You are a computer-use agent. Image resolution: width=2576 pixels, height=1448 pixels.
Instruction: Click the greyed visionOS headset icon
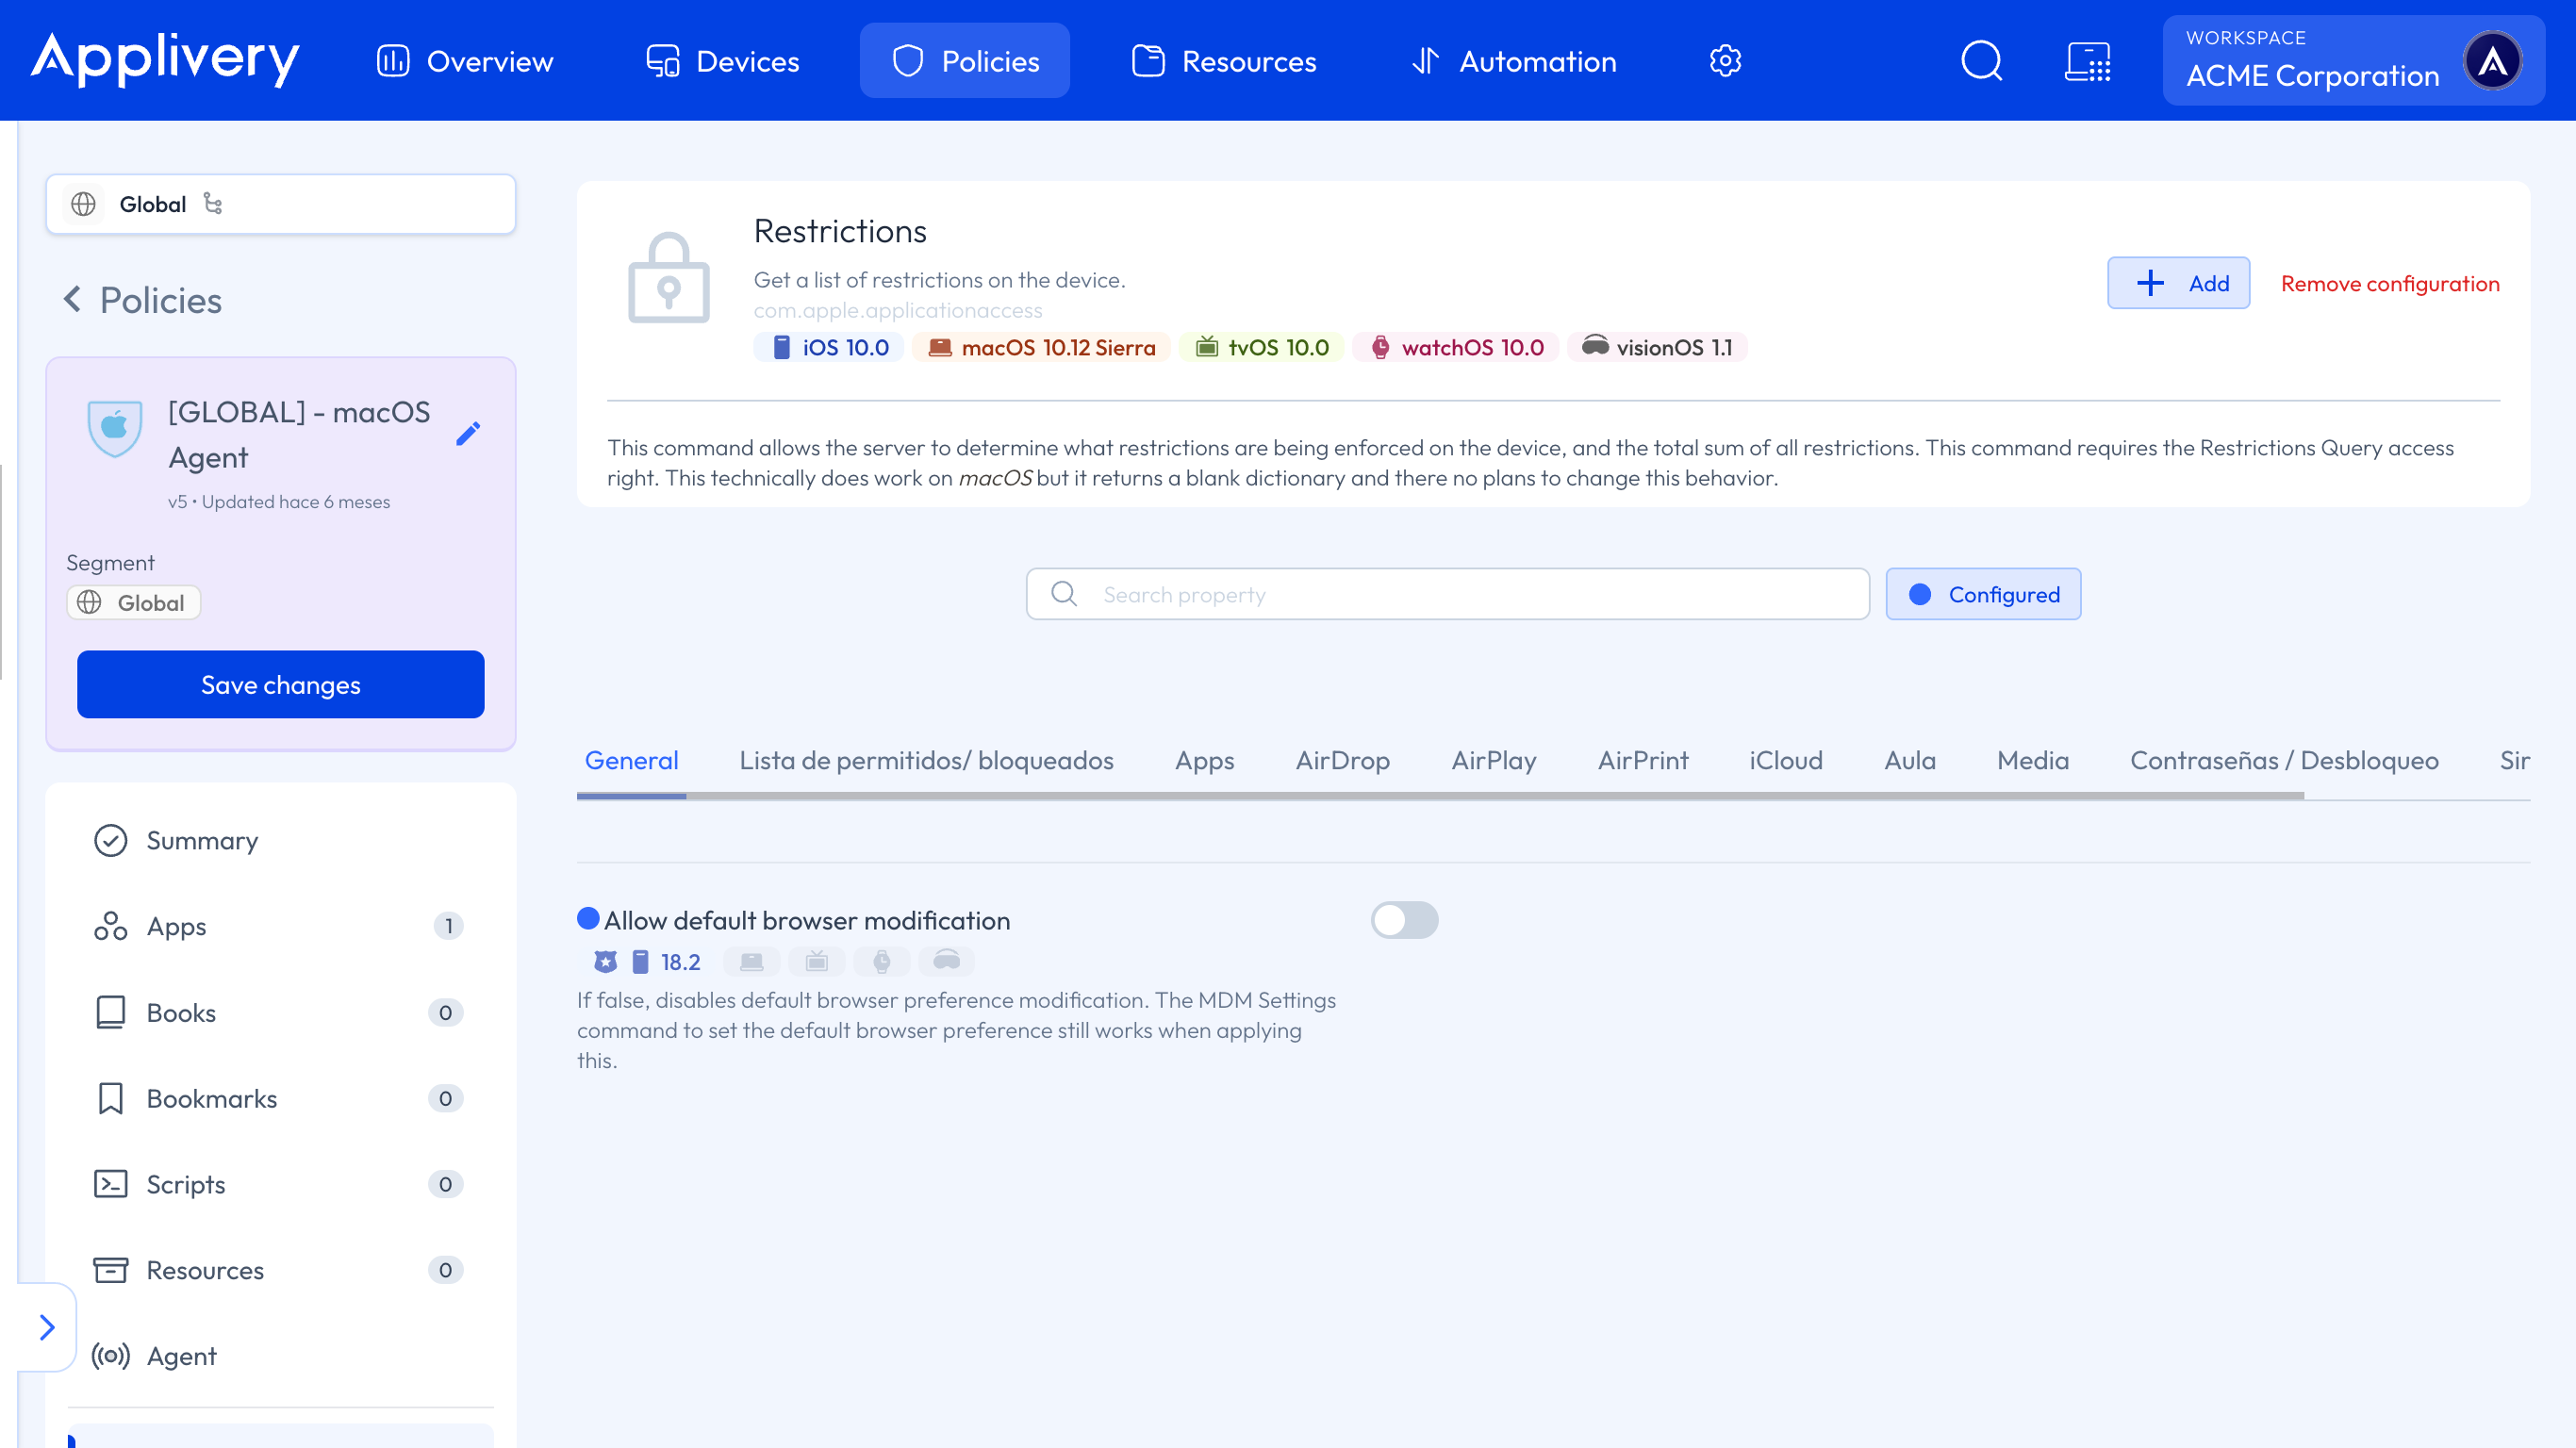coord(947,962)
